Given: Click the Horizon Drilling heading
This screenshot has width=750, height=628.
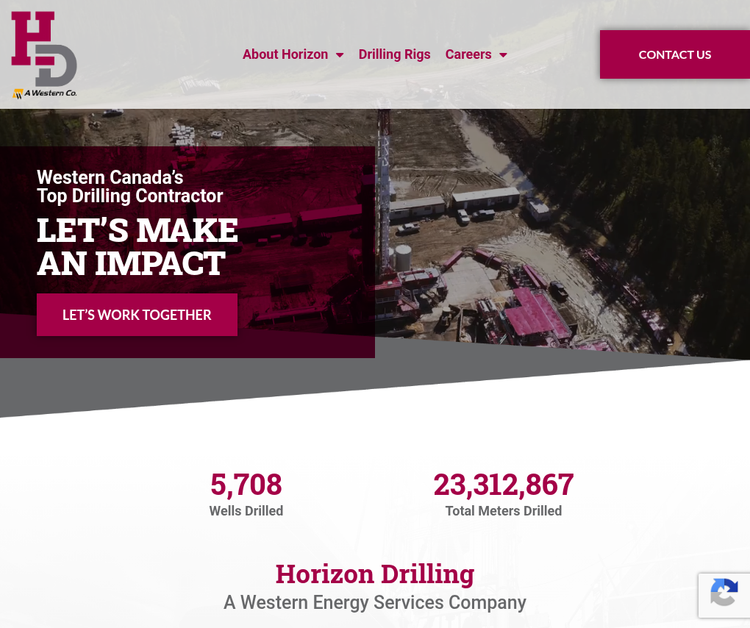Looking at the screenshot, I should click(375, 573).
